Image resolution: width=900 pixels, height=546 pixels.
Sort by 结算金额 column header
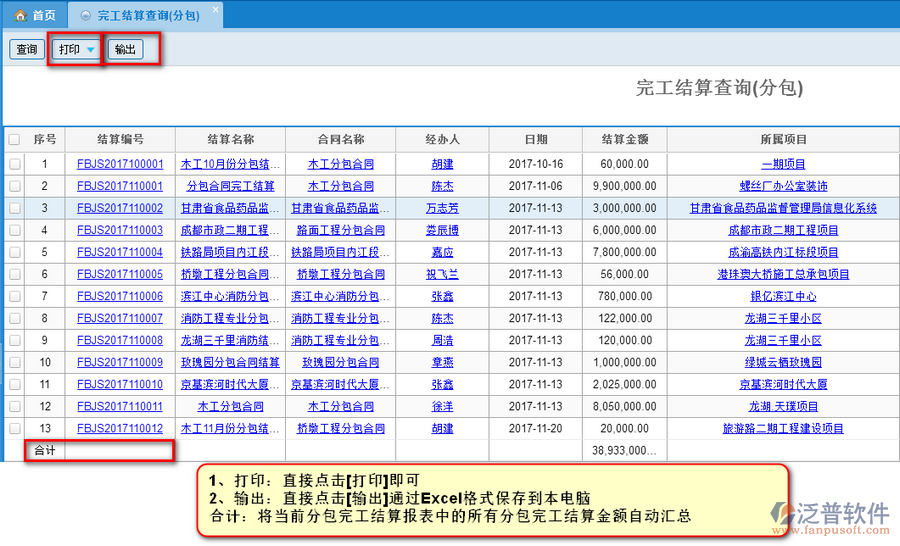[626, 140]
